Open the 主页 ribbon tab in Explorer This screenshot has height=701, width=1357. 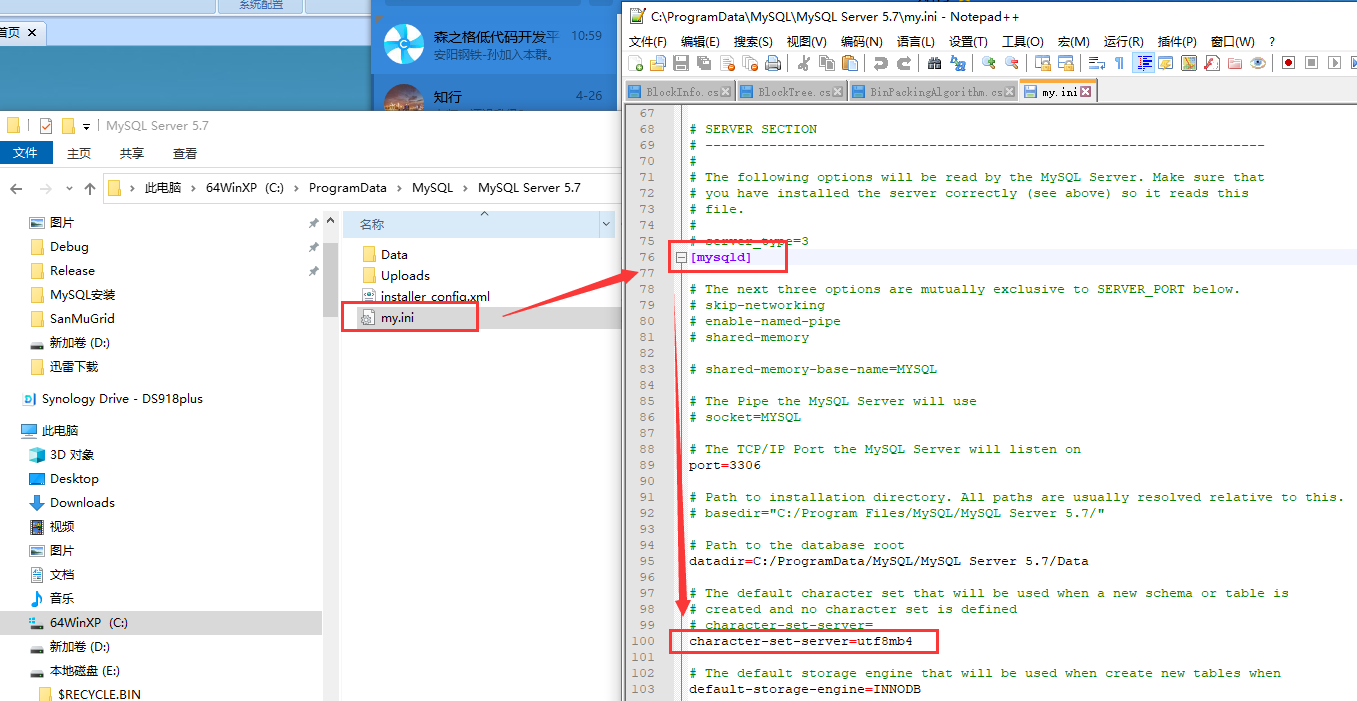point(79,153)
